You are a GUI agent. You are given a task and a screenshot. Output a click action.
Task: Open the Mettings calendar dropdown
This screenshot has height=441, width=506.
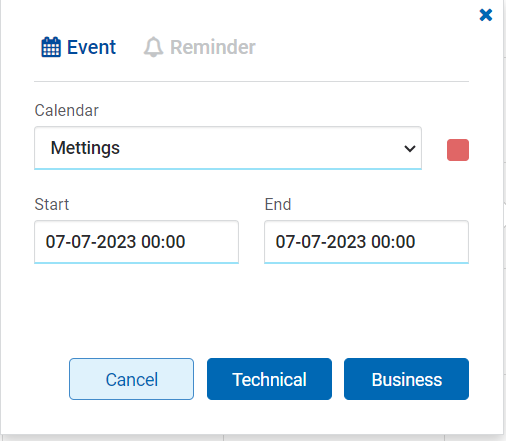pos(228,148)
